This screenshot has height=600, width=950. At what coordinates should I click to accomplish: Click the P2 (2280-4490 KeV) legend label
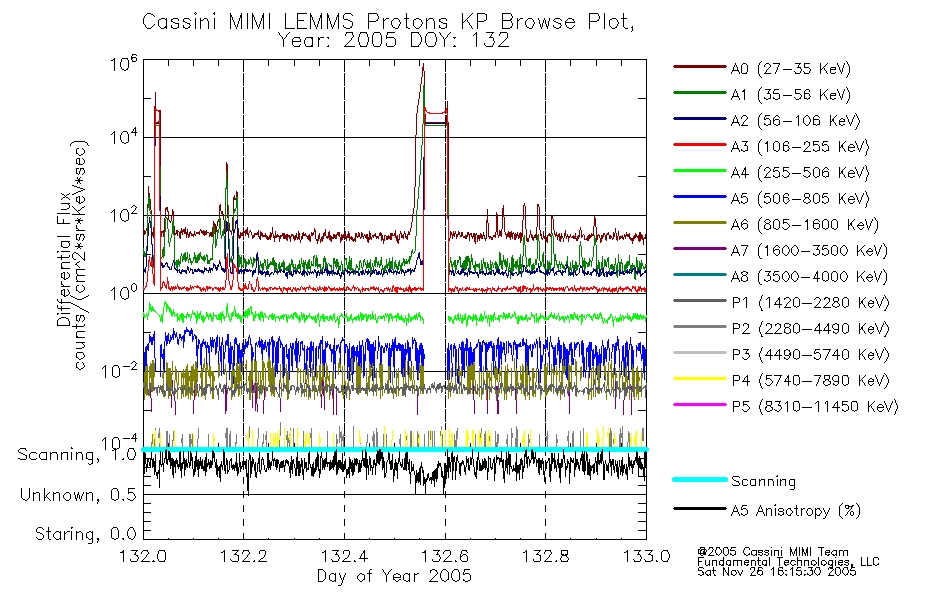(810, 328)
